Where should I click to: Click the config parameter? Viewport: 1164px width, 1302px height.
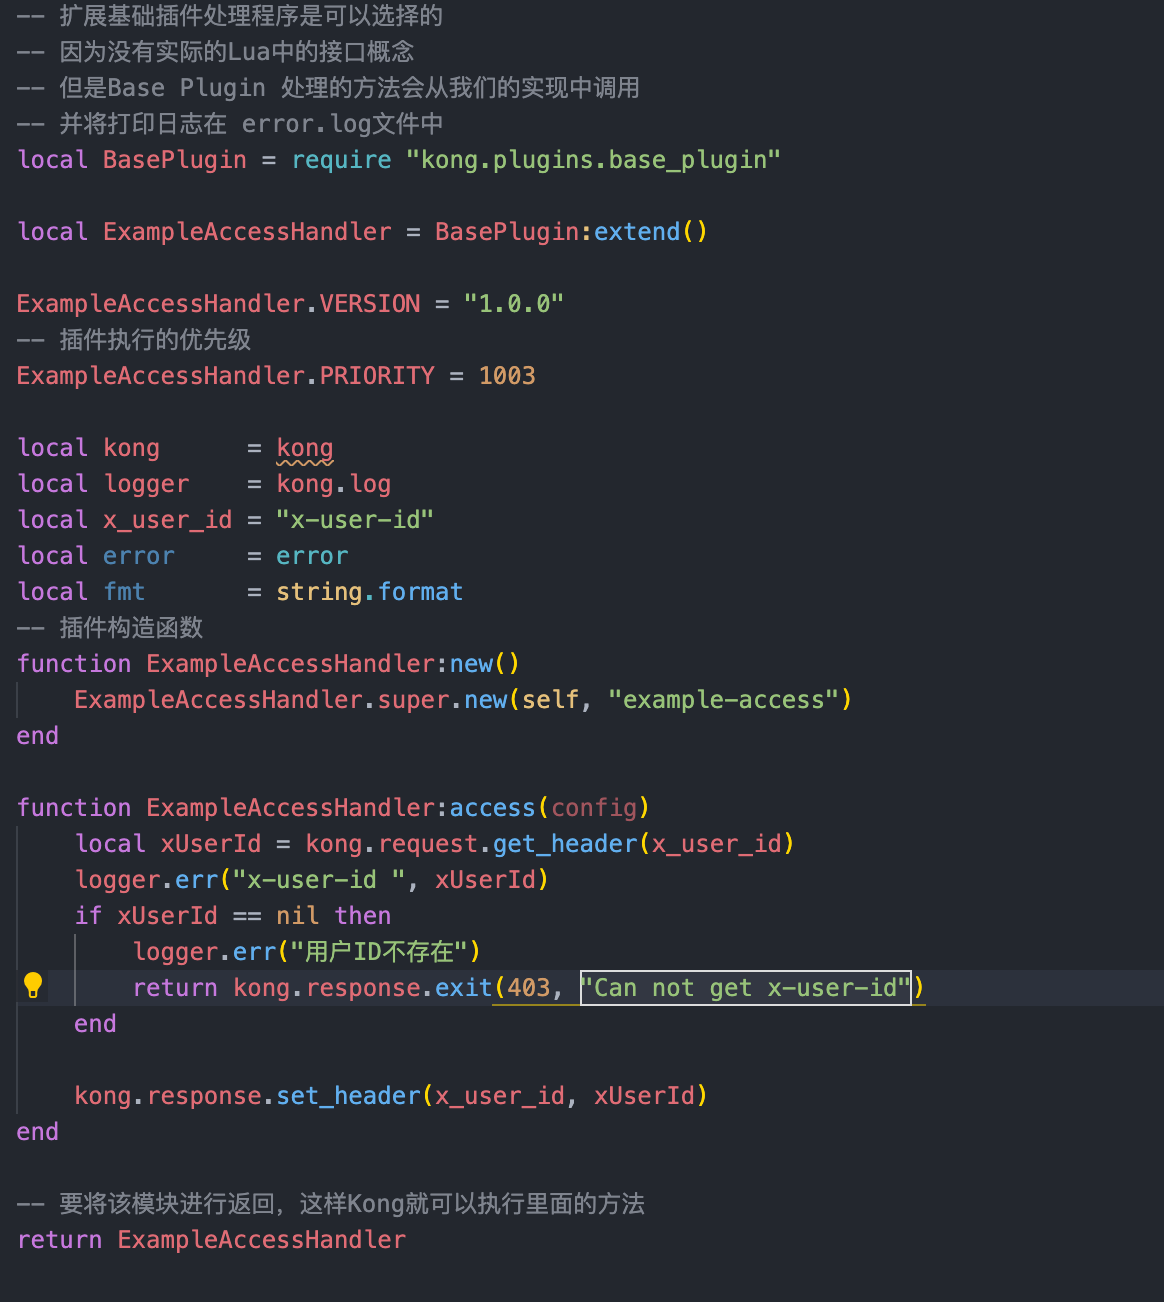pyautogui.click(x=594, y=808)
